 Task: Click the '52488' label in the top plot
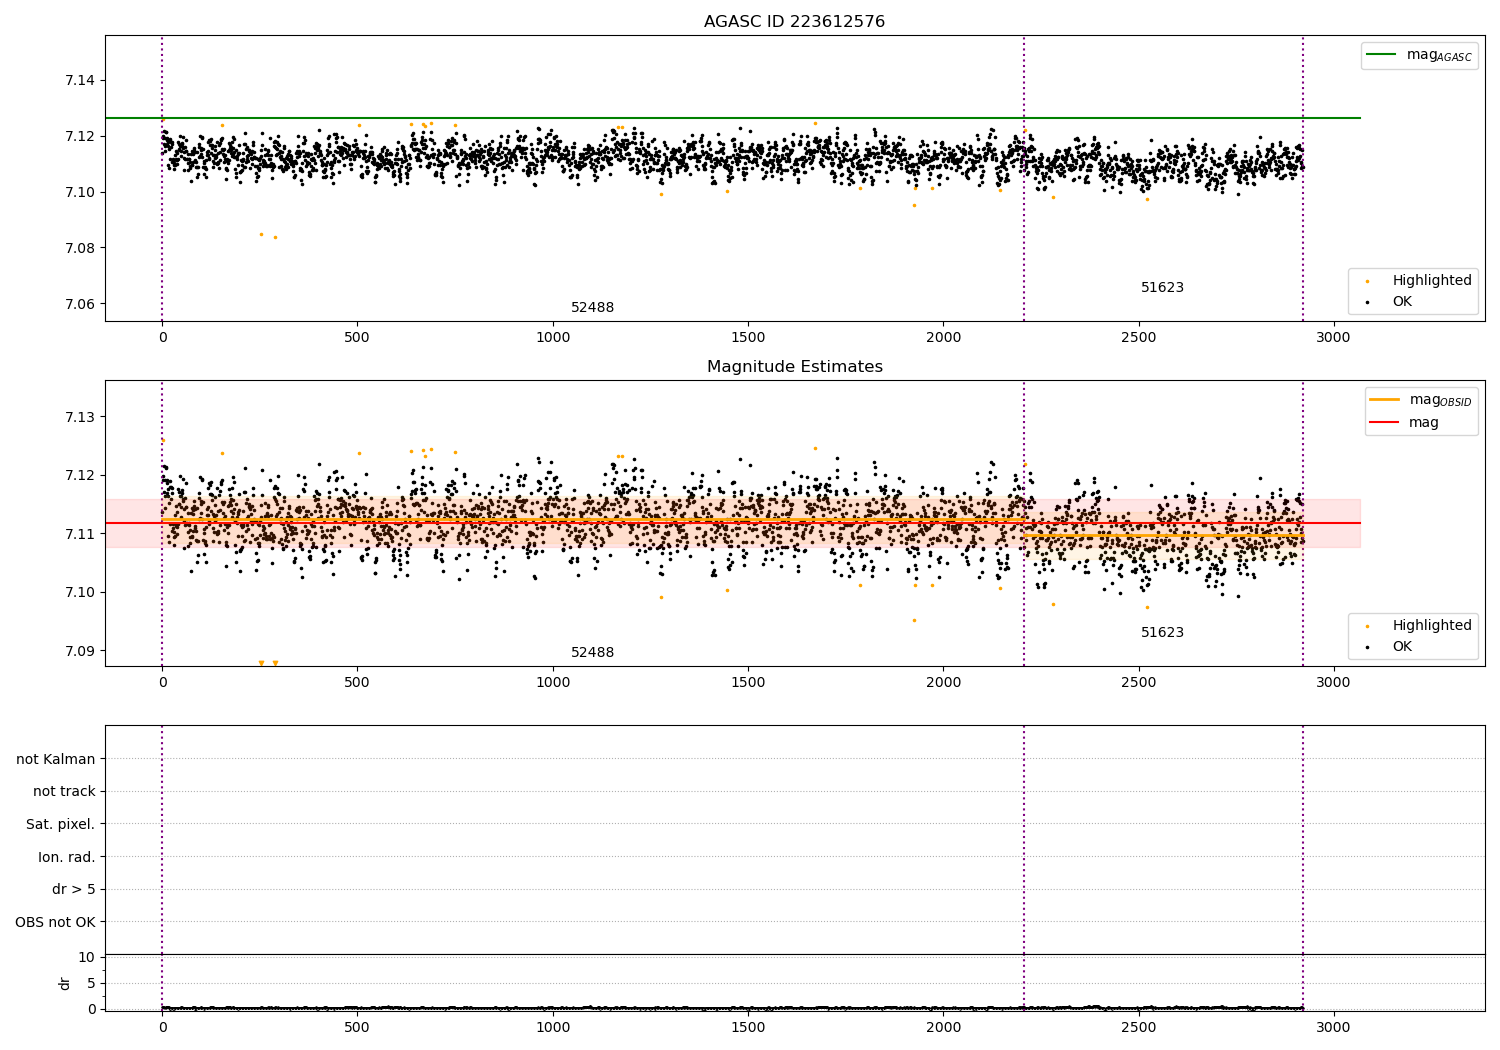click(592, 307)
